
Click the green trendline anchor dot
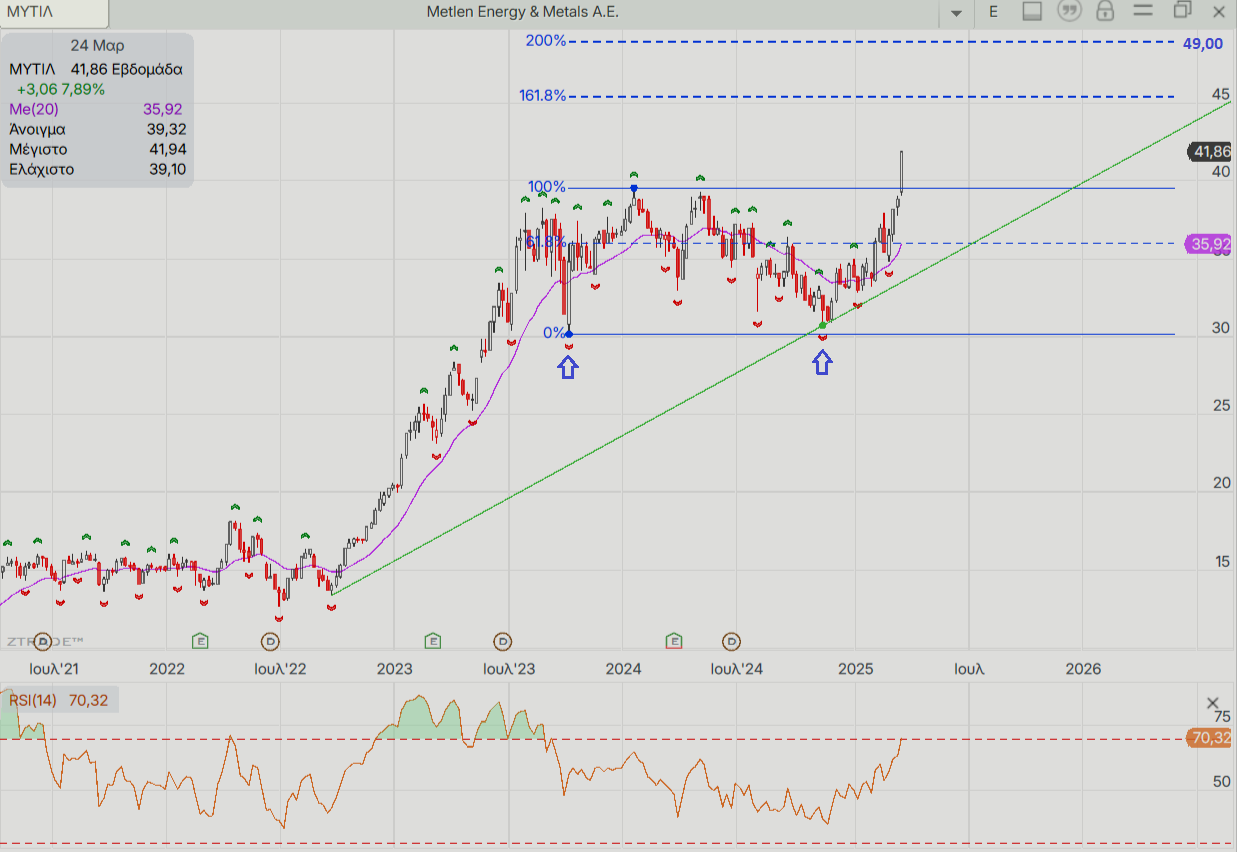click(823, 325)
